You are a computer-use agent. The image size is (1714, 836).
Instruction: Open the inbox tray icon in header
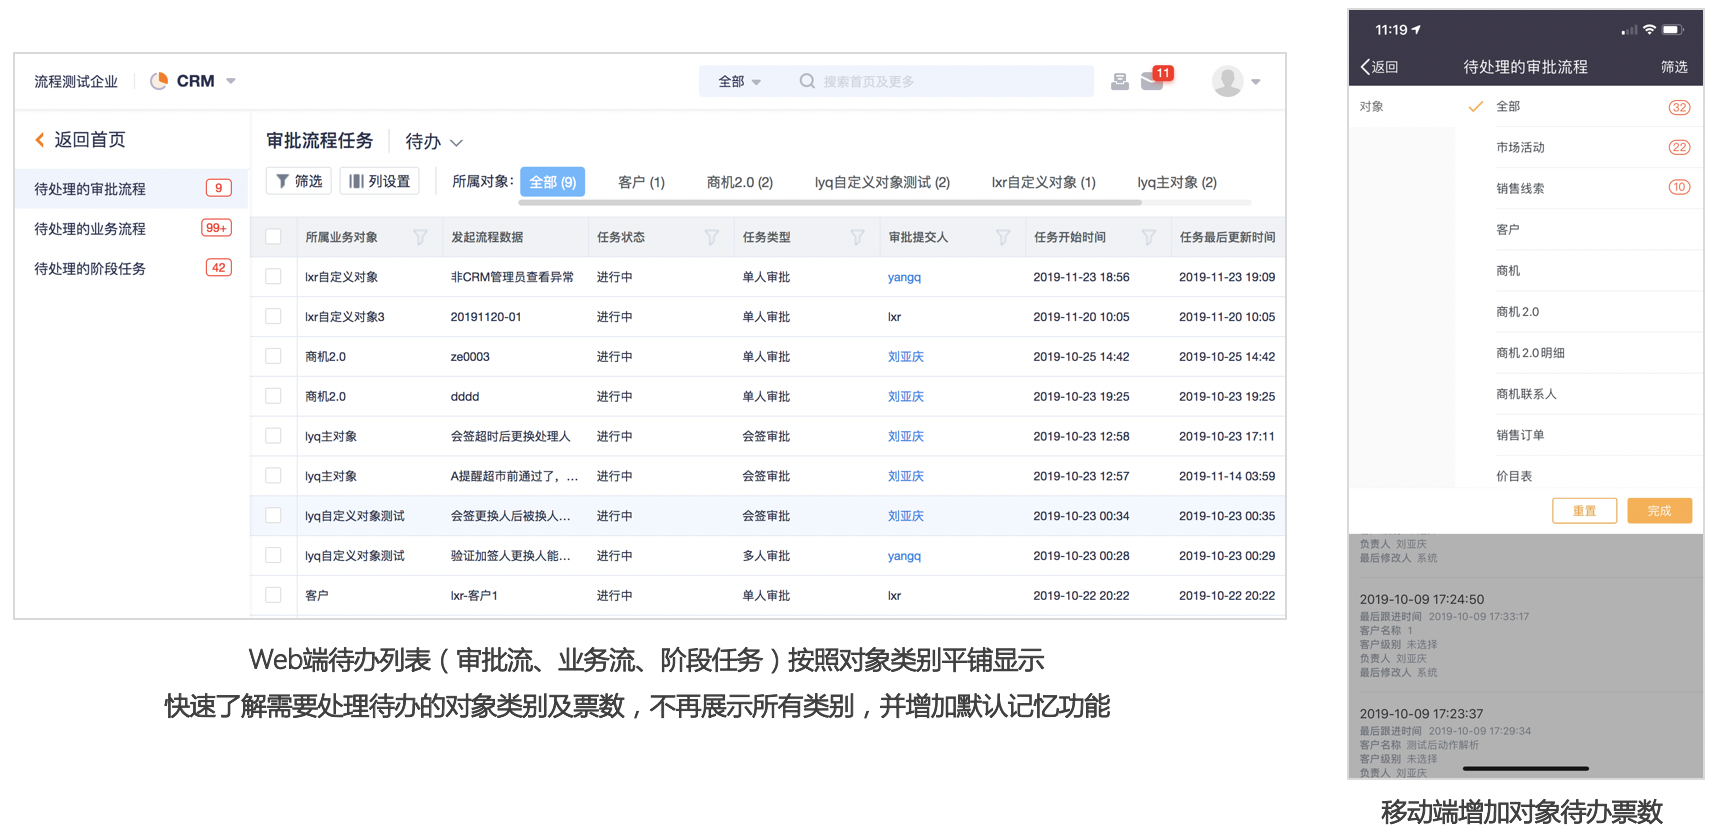click(1120, 81)
